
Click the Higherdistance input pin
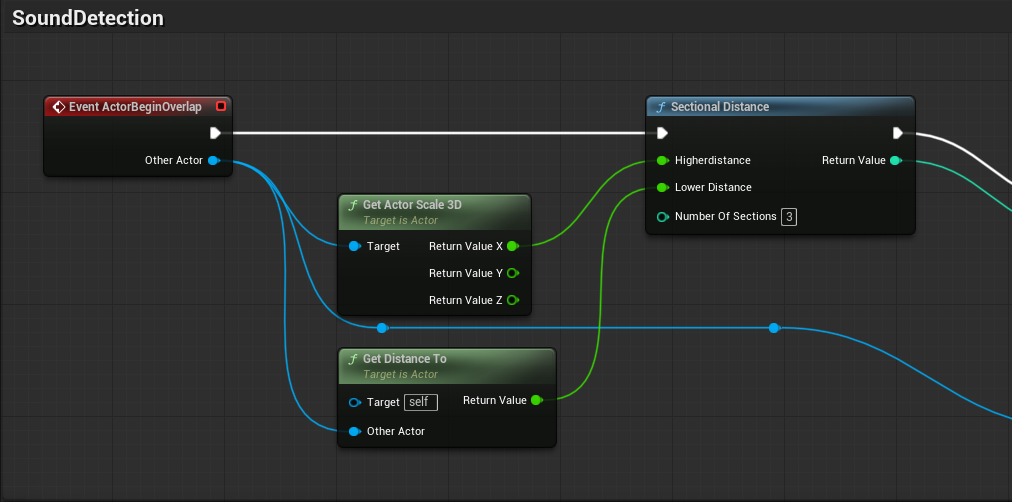coord(662,160)
